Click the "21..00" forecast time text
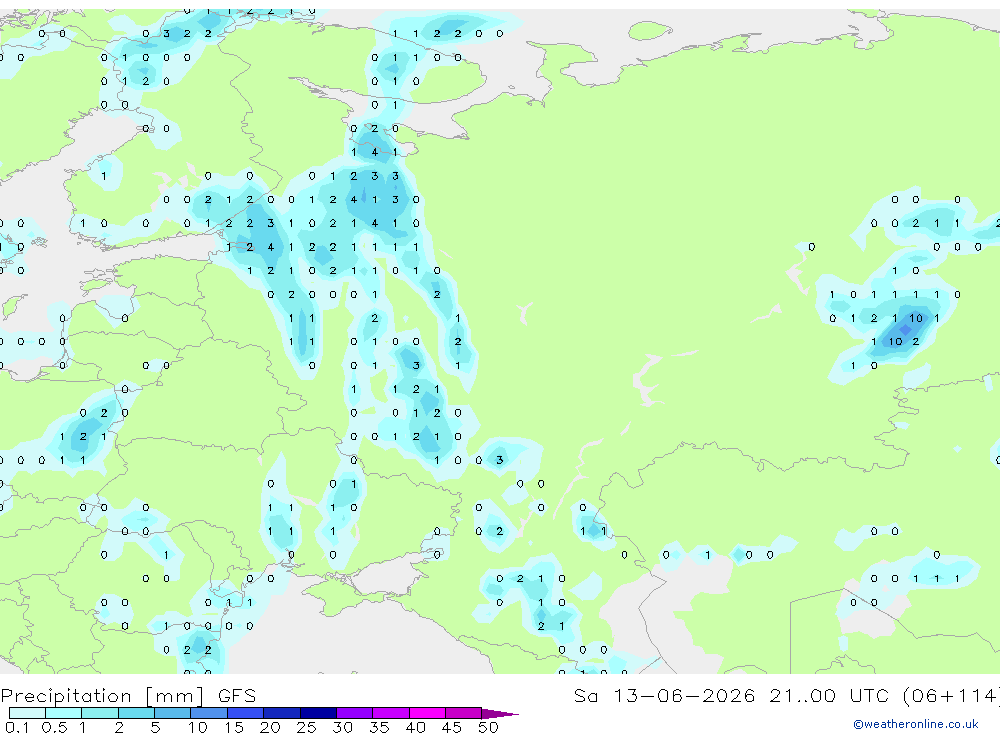This screenshot has height=733, width=1000. pyautogui.click(x=802, y=695)
